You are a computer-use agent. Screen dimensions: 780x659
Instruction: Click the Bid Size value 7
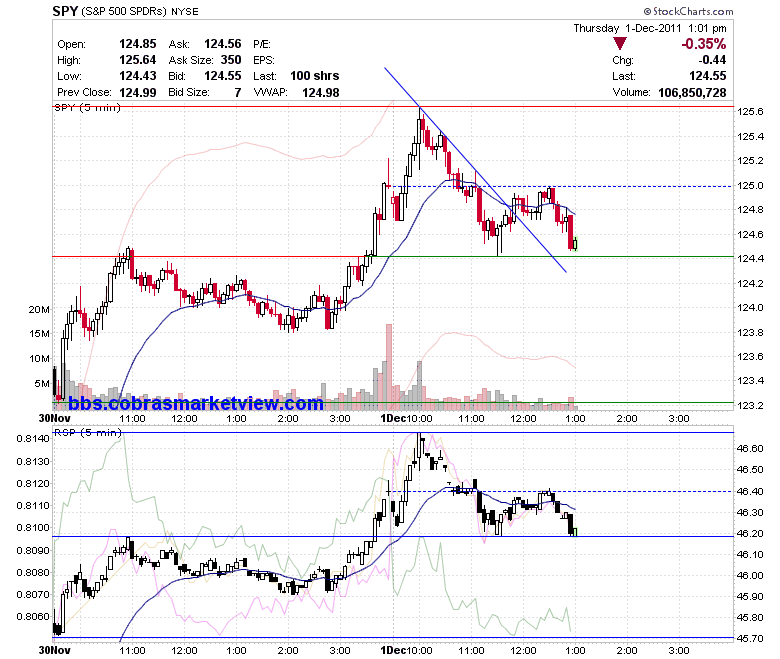(238, 93)
